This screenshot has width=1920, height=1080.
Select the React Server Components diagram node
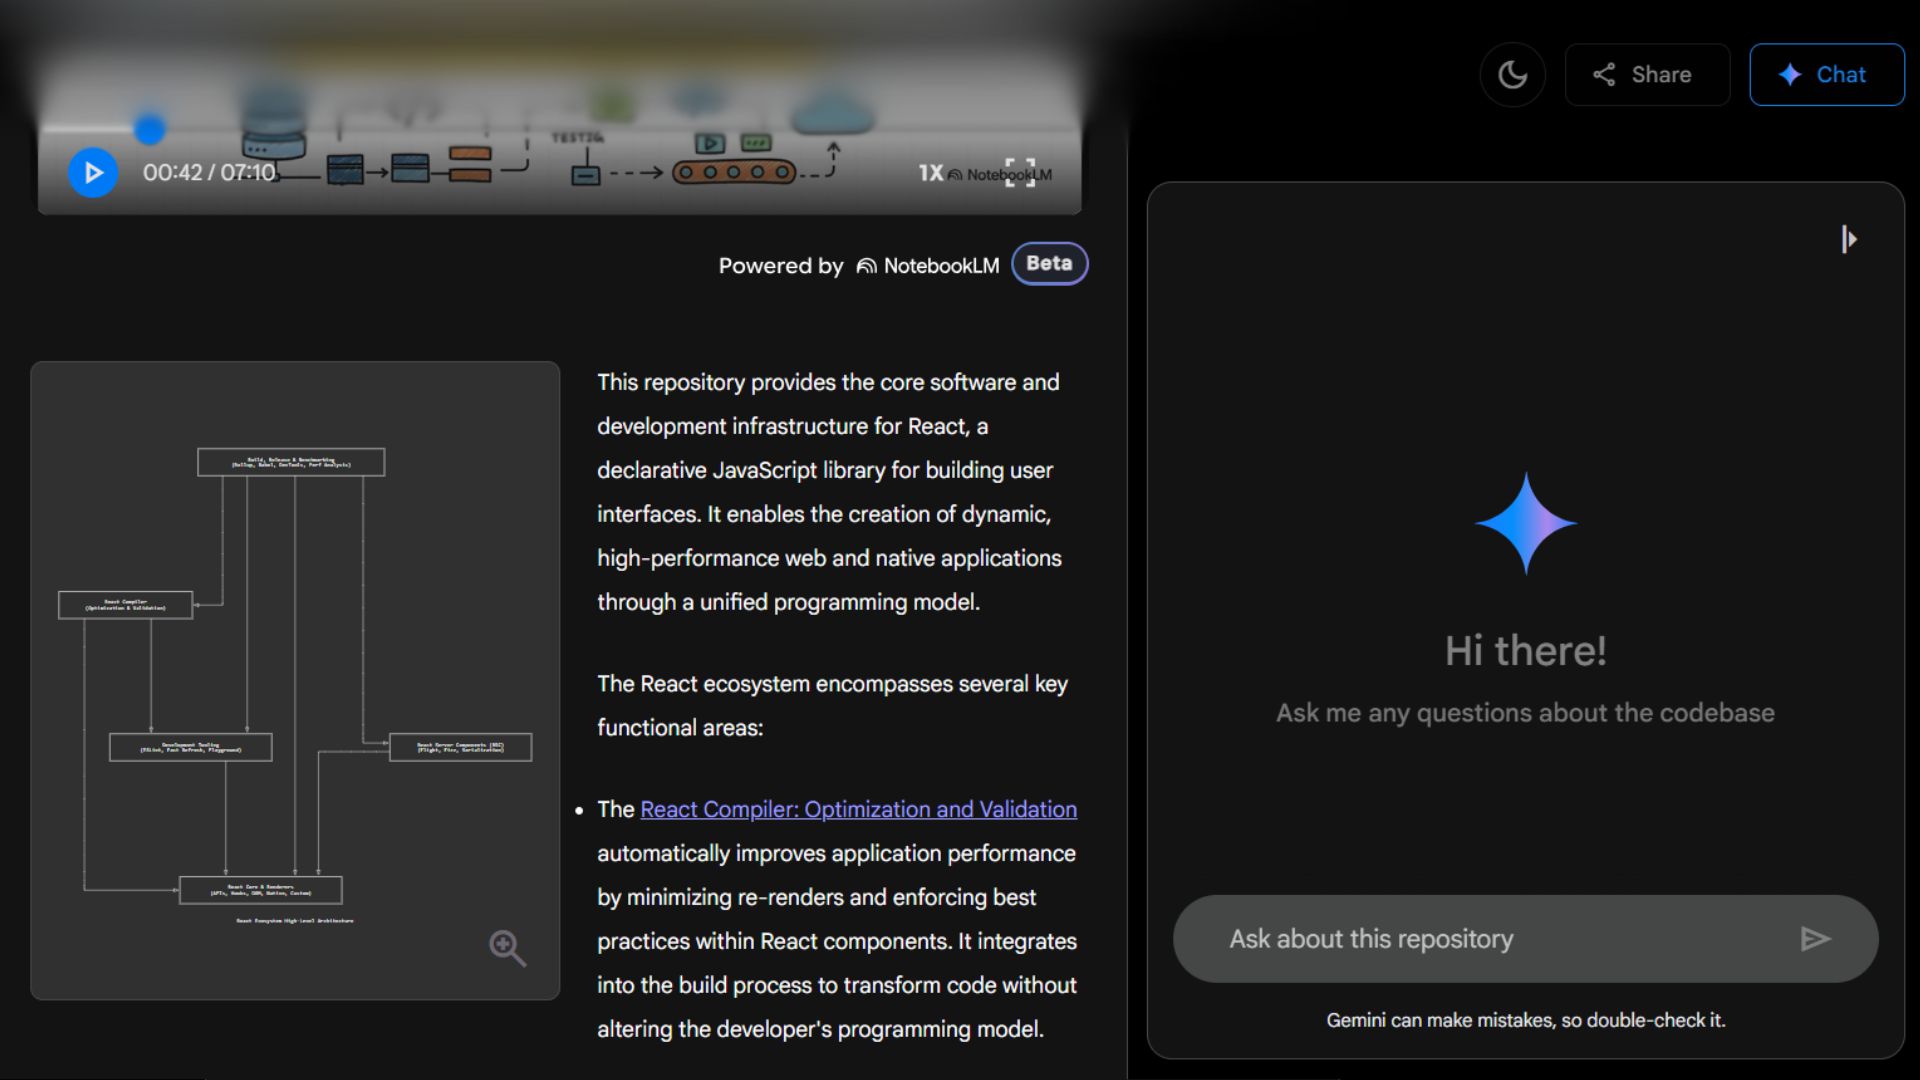point(460,747)
